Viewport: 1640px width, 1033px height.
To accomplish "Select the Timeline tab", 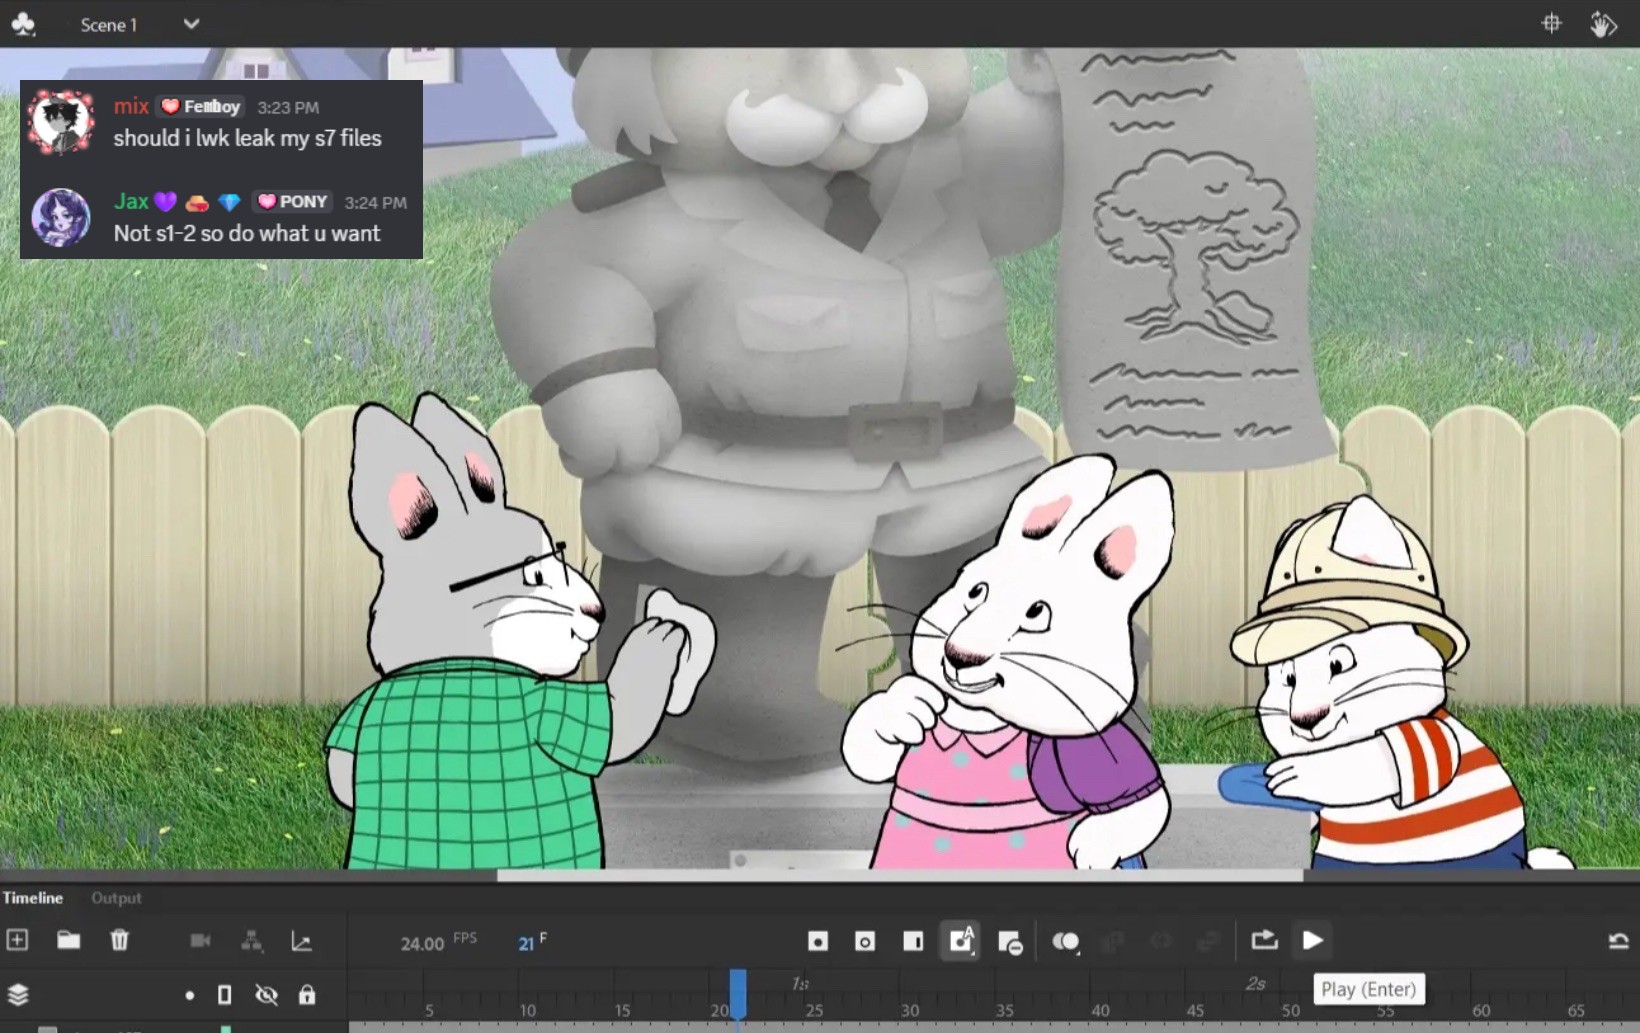I will (32, 898).
